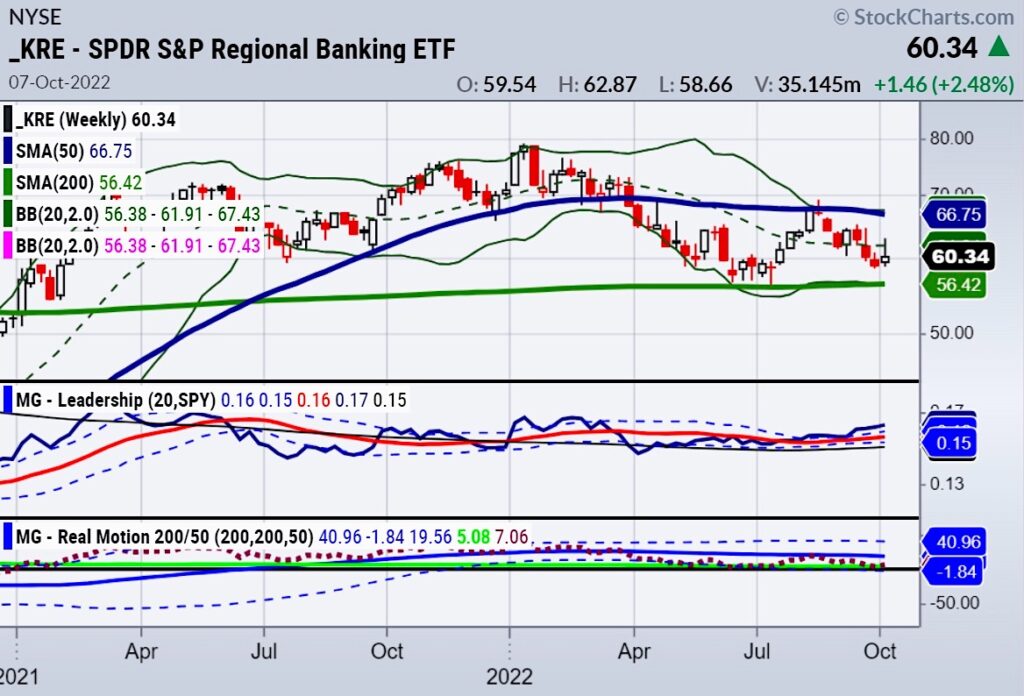Click the +1.46 (+2.48%) change text

point(944,84)
